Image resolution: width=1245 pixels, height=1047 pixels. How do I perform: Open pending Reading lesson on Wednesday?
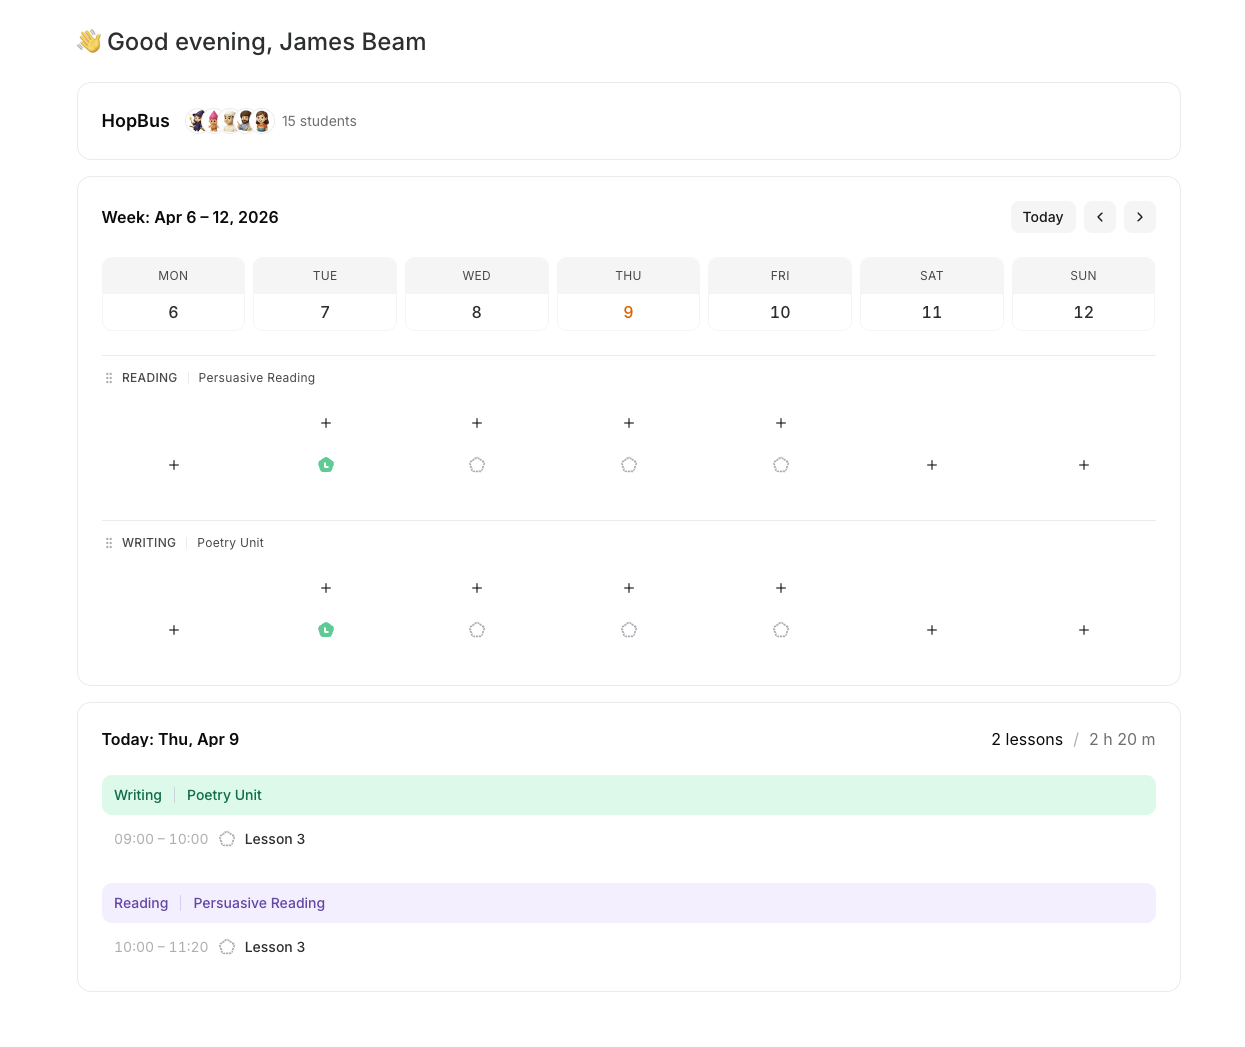[477, 465]
